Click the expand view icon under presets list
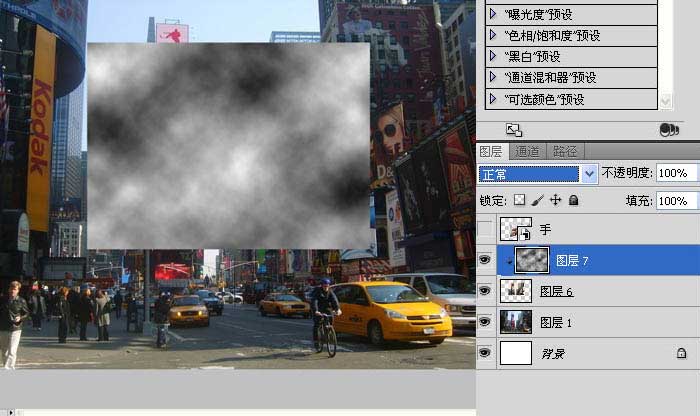Screen dimensions: 700x416 coord(514,130)
